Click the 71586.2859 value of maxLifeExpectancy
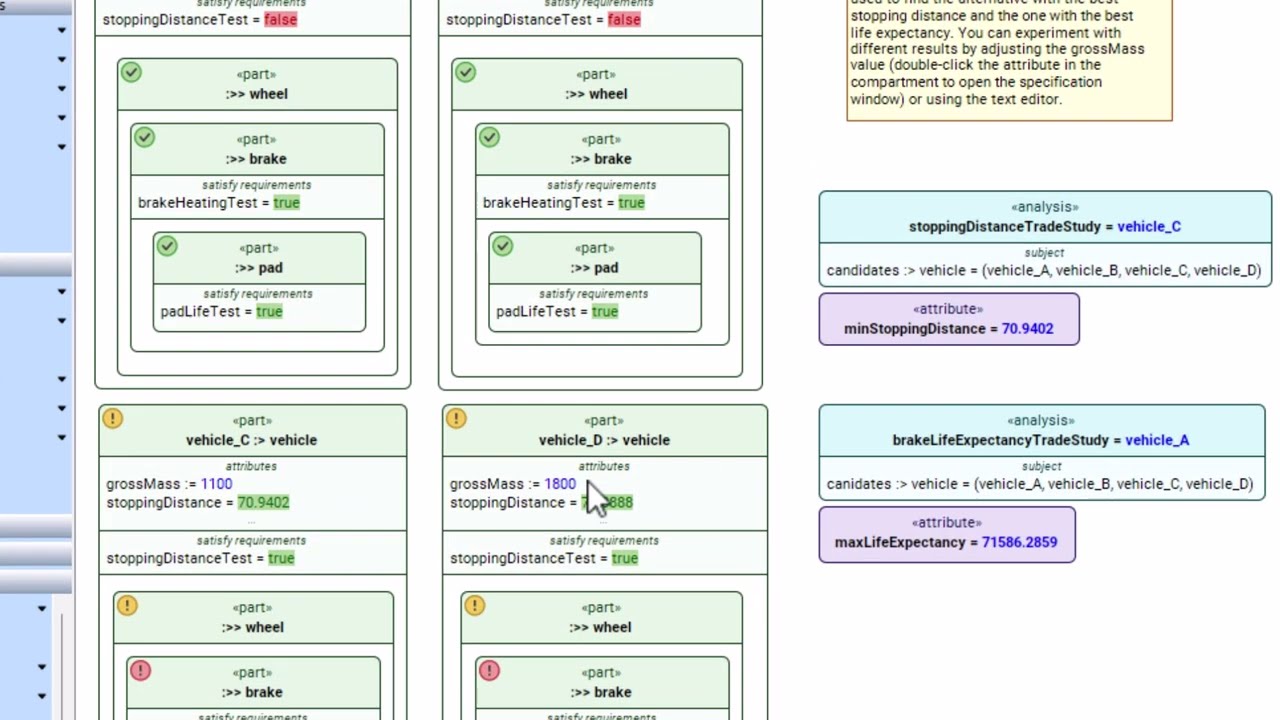This screenshot has height=720, width=1280. 1019,543
